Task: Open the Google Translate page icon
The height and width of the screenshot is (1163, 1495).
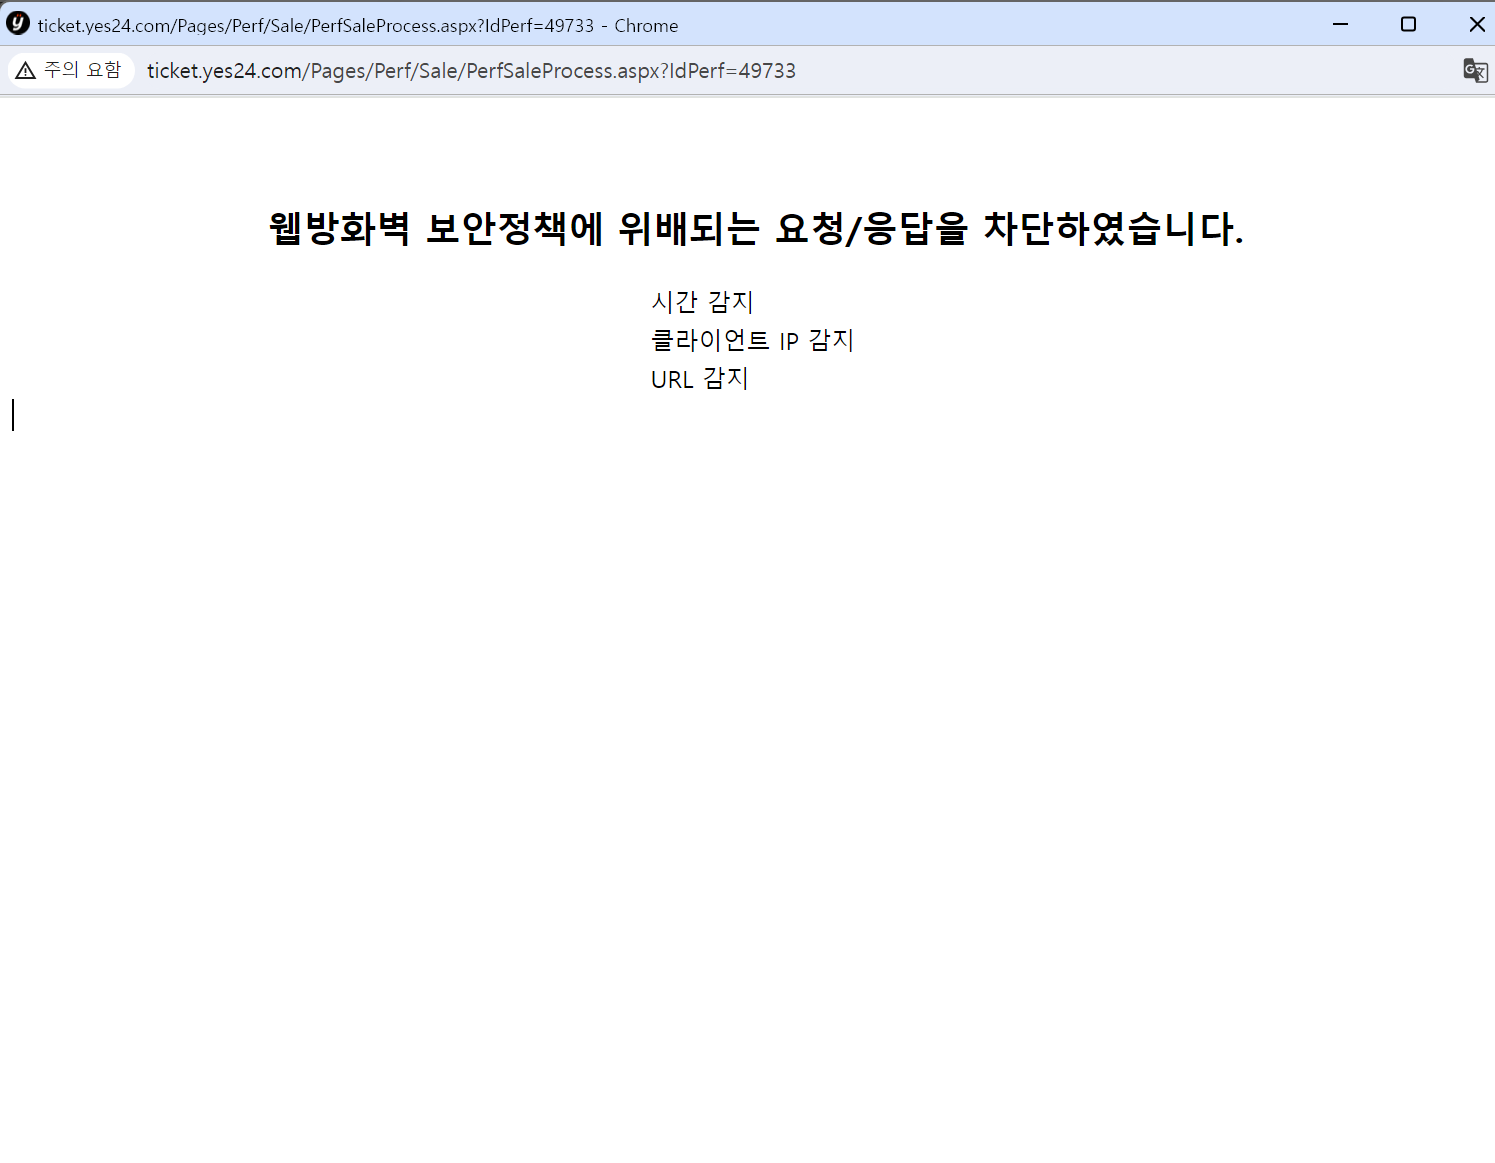Action: pos(1475,70)
